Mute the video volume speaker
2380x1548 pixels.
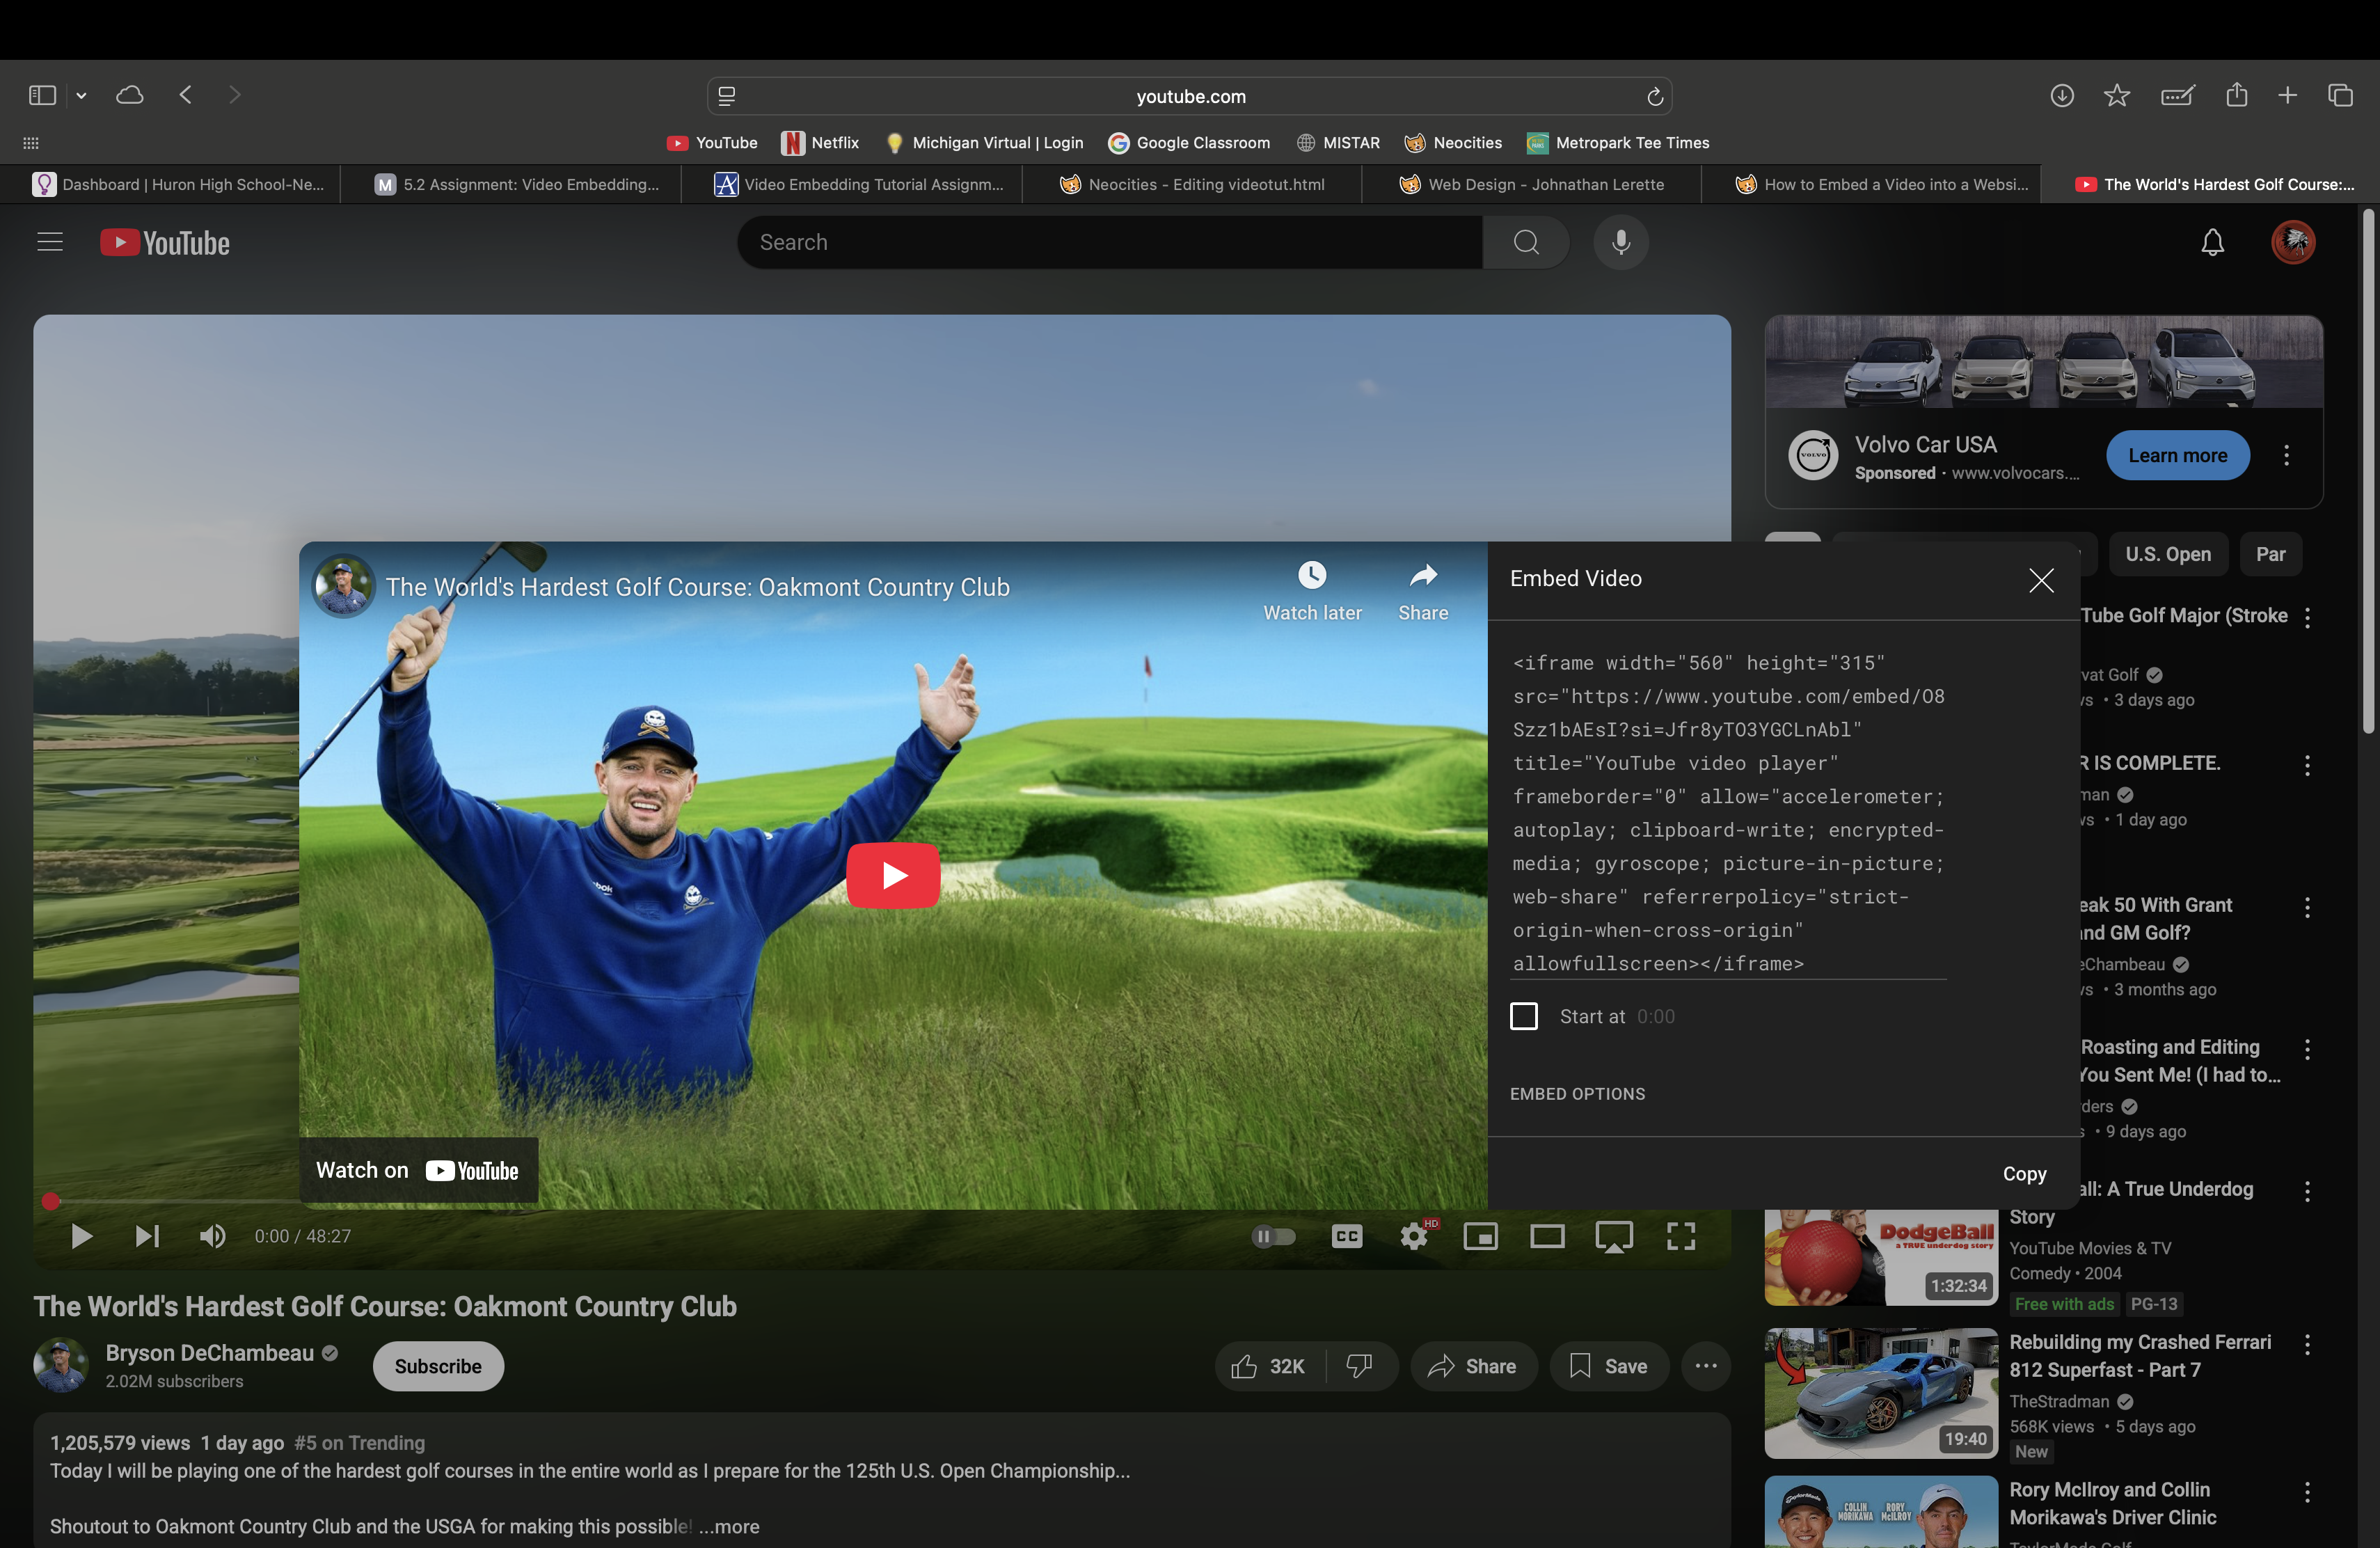(x=212, y=1236)
